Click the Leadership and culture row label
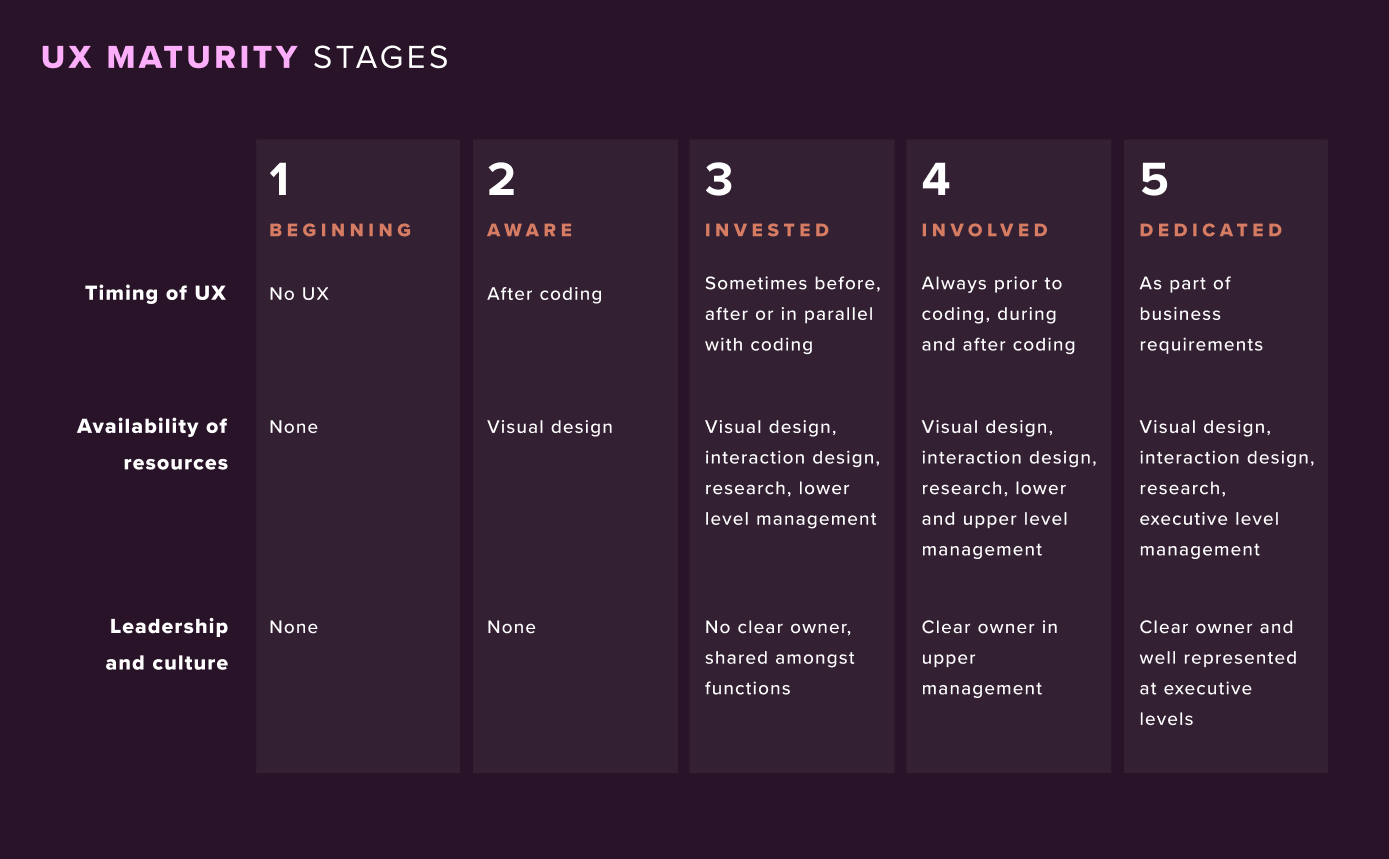Screen dimensions: 1389x859 click(167, 644)
